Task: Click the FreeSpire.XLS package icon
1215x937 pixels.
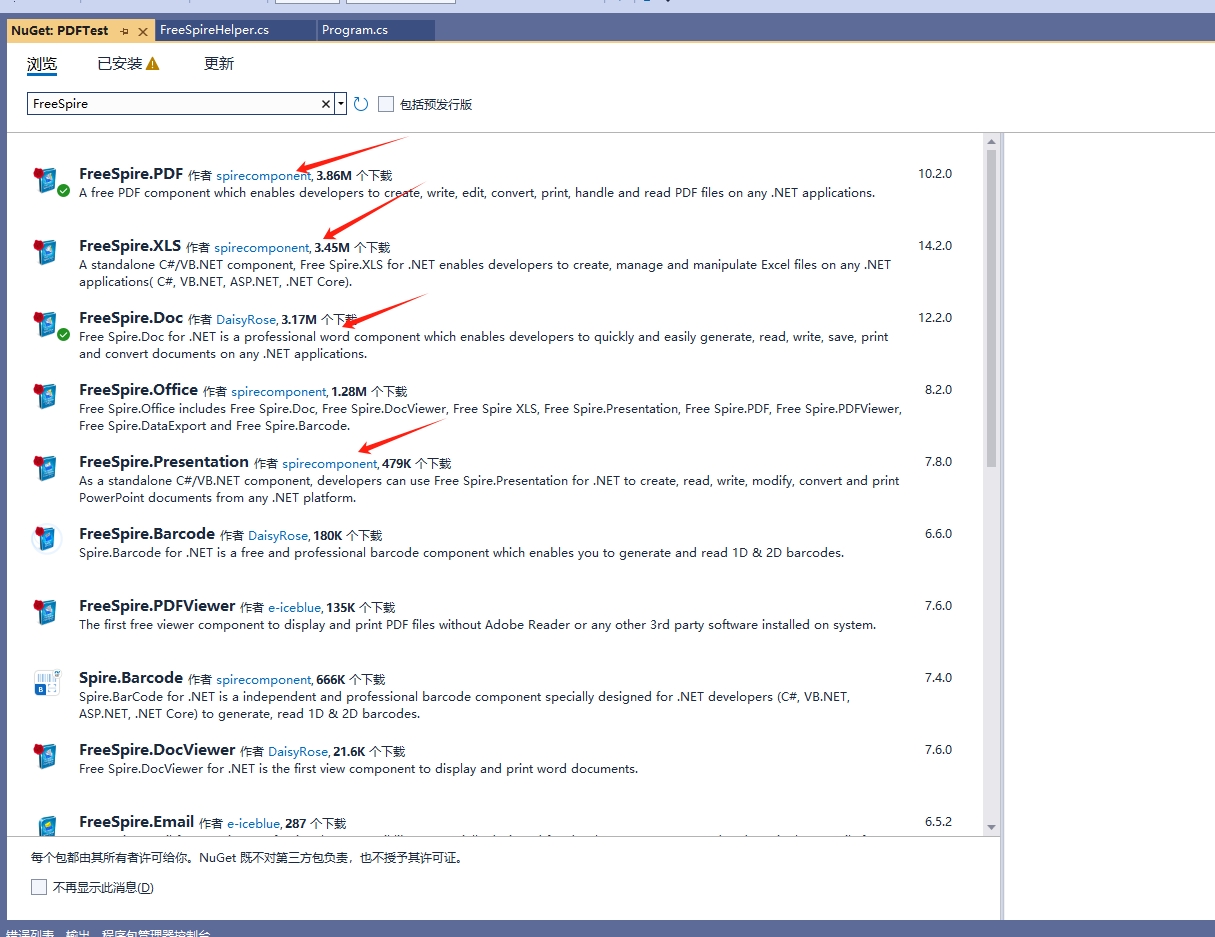Action: [43, 252]
